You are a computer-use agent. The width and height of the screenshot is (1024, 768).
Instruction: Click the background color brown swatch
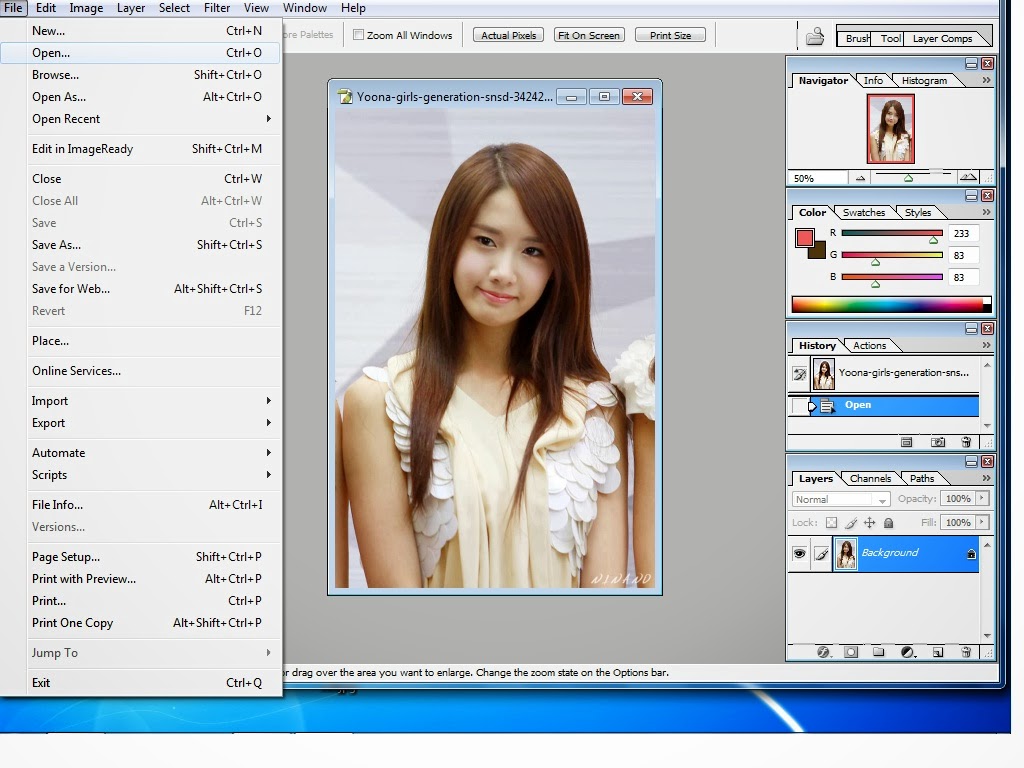(x=819, y=252)
